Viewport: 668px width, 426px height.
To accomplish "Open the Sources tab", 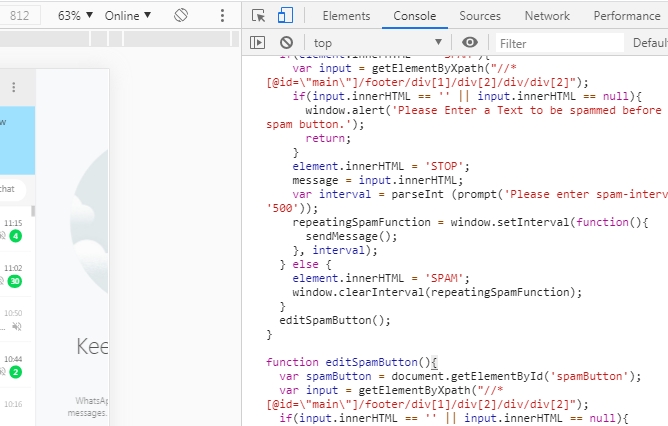I will click(480, 16).
